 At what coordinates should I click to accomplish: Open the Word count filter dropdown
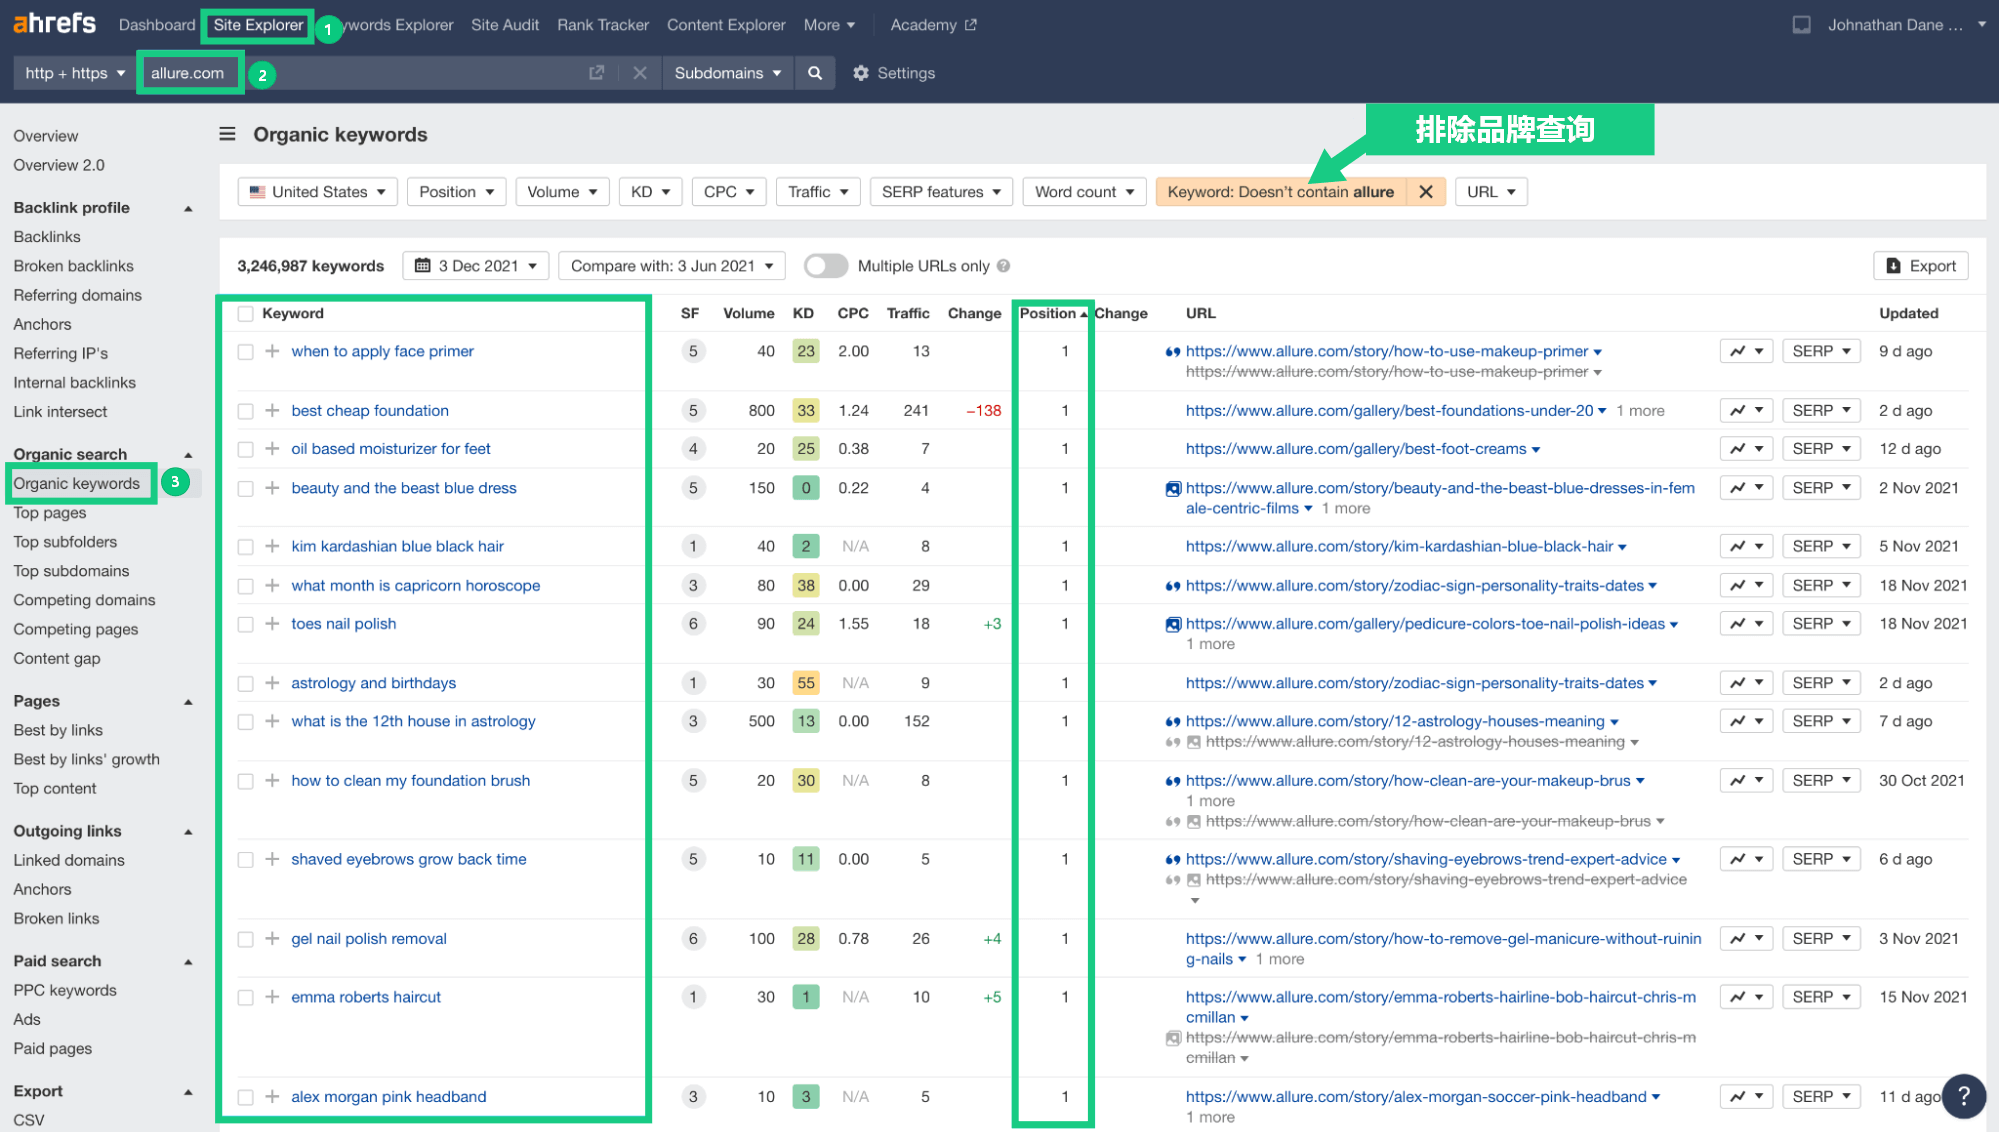[1084, 192]
